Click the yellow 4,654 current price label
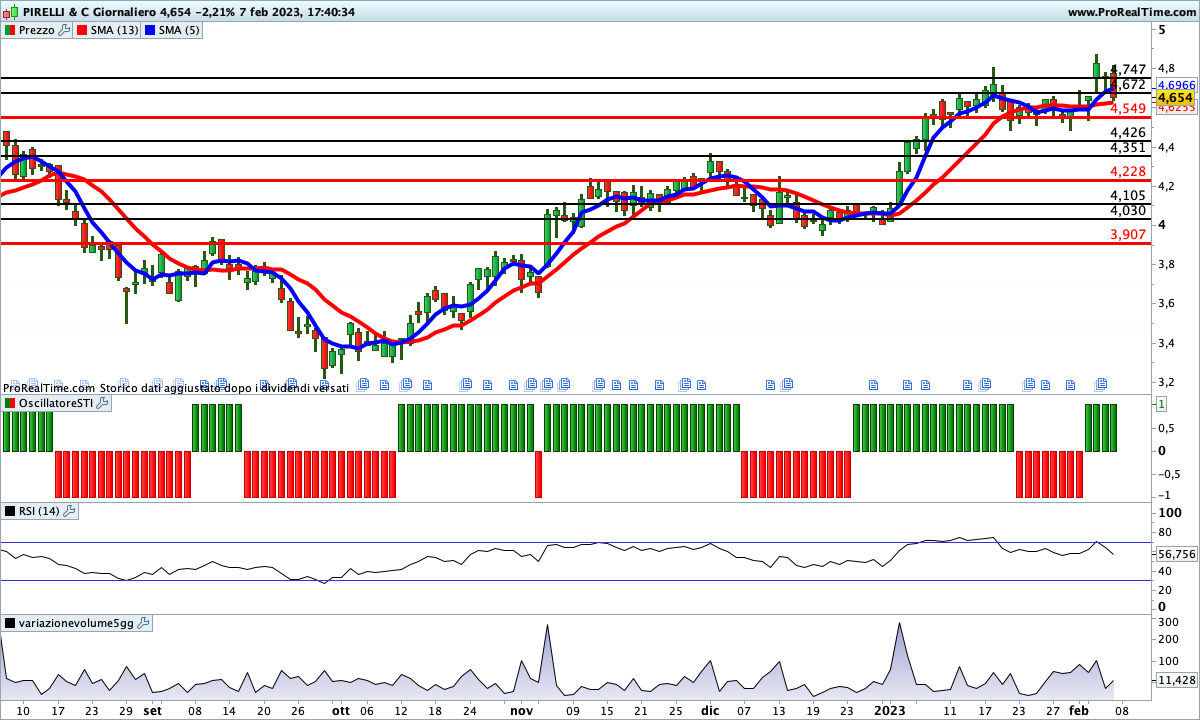Viewport: 1200px width, 720px height. pos(1175,98)
